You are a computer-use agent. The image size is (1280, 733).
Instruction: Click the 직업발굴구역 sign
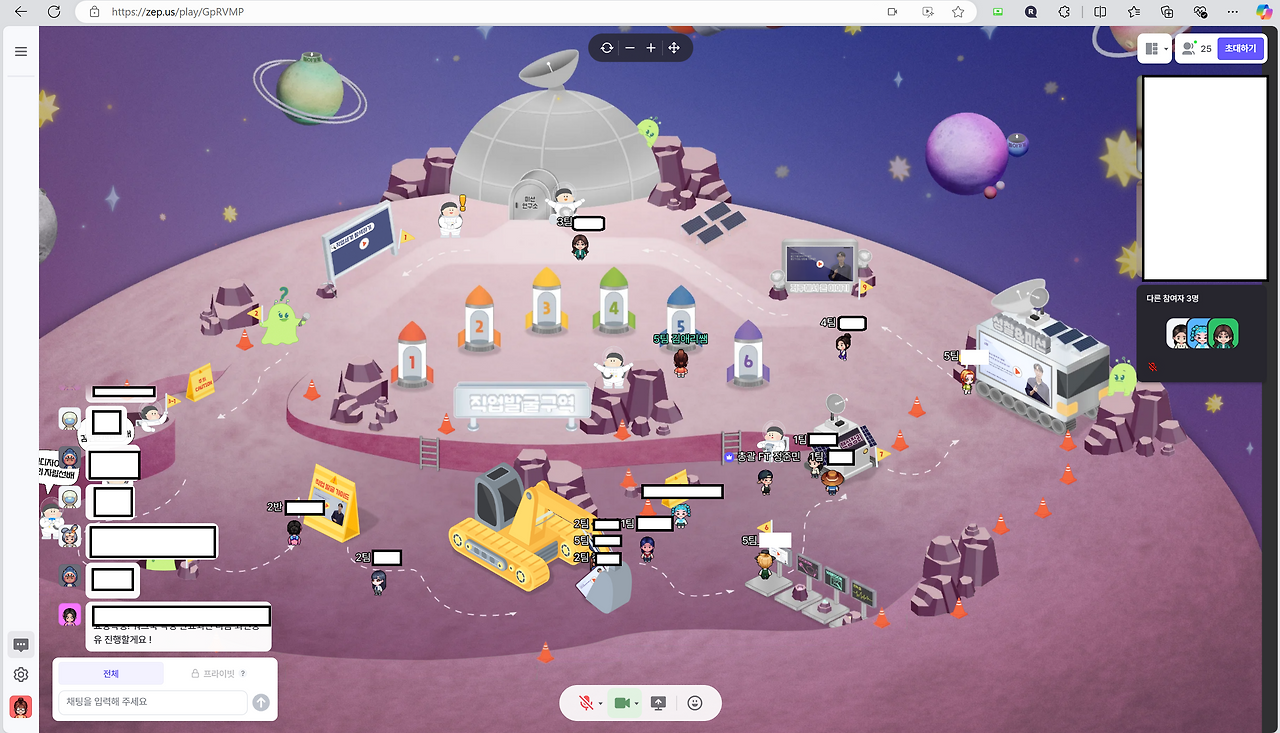click(x=522, y=402)
